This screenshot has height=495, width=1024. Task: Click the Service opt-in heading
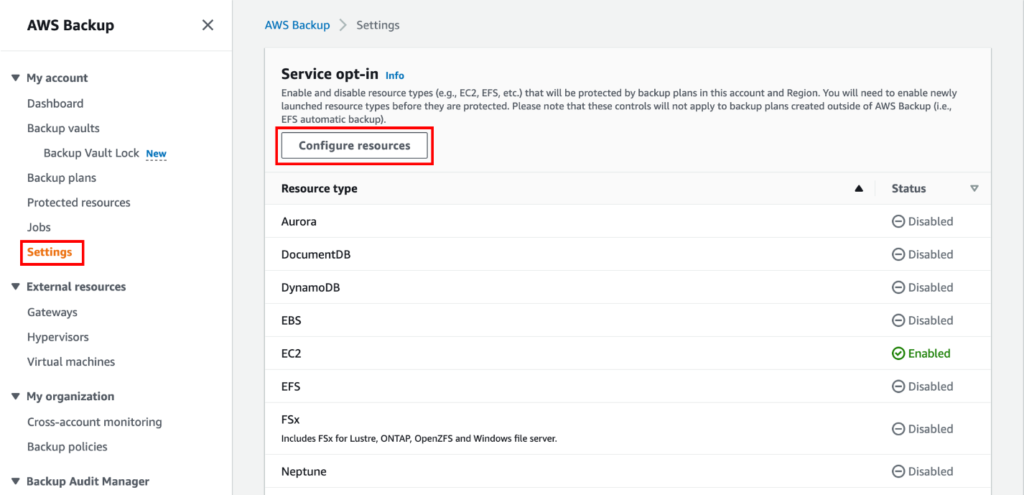(x=330, y=74)
